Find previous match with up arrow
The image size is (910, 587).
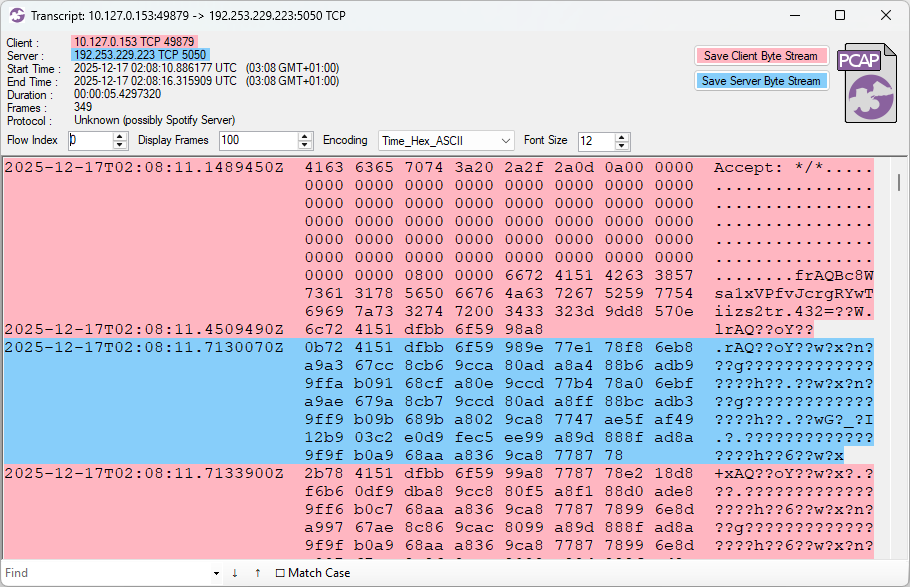pos(257,573)
